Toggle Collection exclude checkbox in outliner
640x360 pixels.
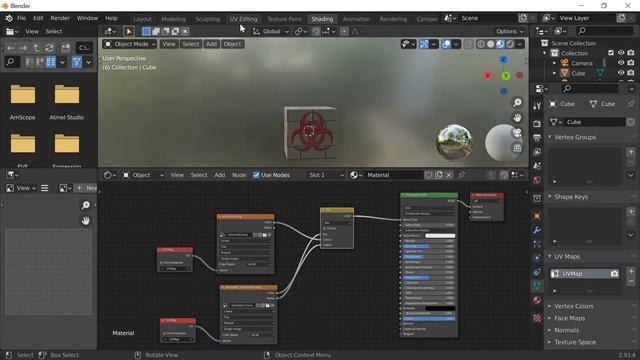611,53
